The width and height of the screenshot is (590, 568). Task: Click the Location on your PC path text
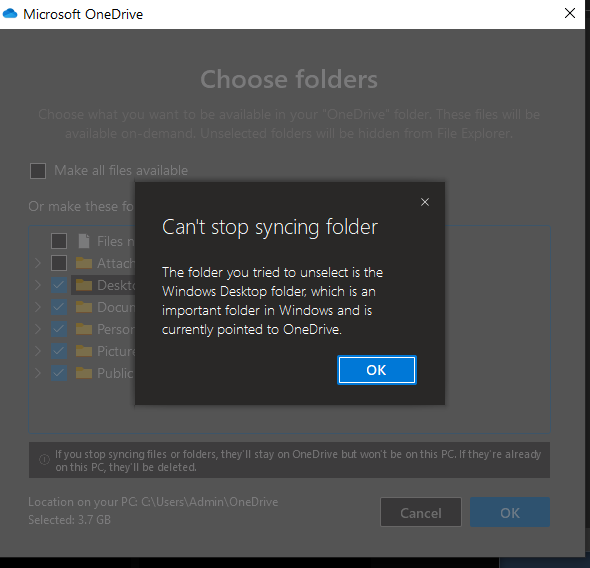153,502
